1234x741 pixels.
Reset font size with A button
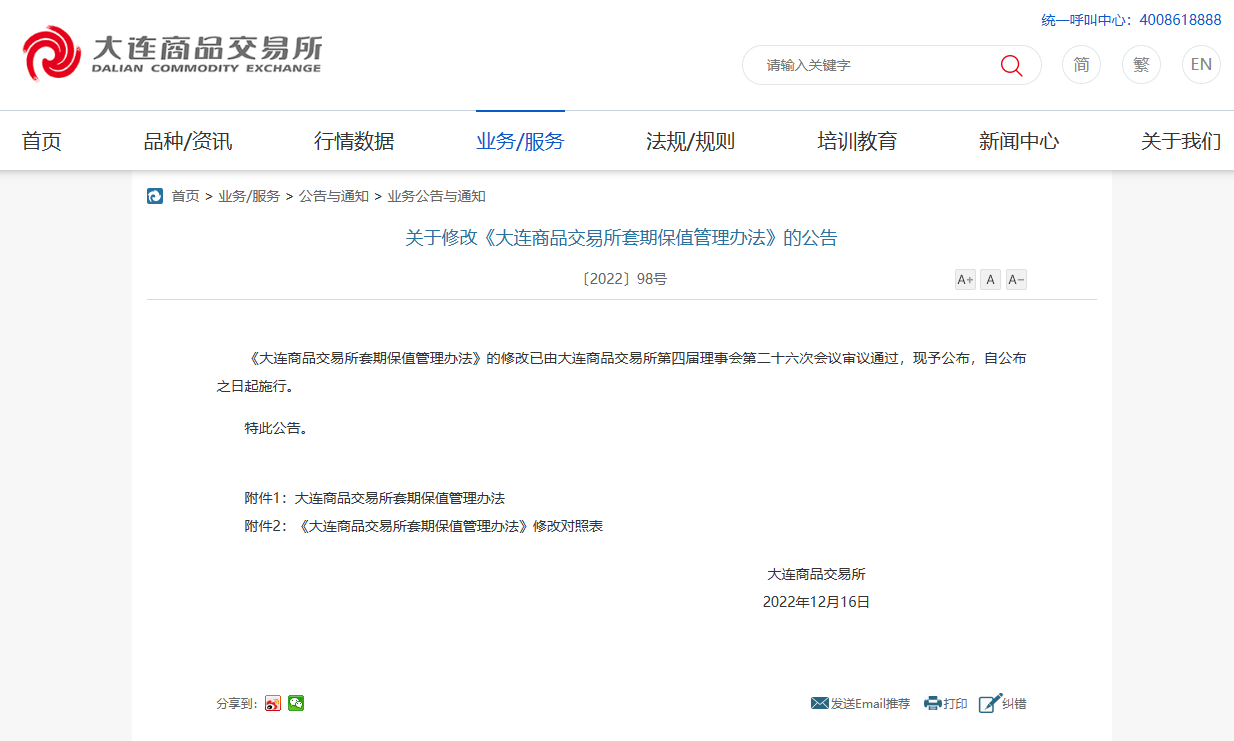990,280
